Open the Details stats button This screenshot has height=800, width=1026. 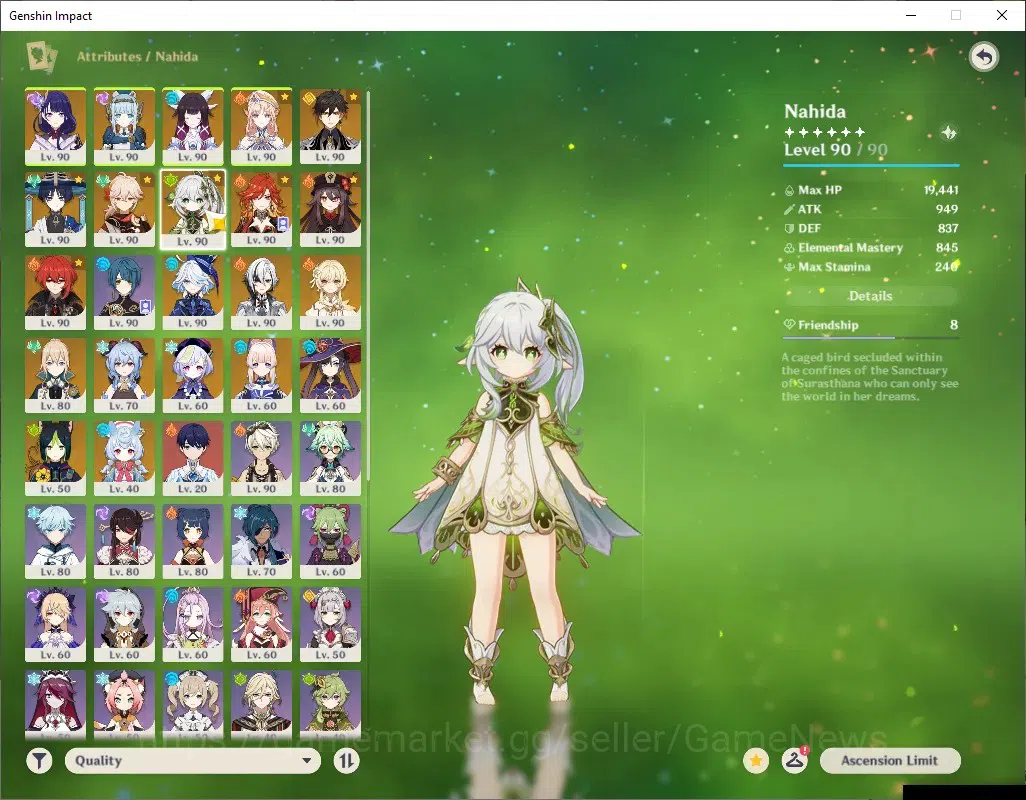(870, 296)
